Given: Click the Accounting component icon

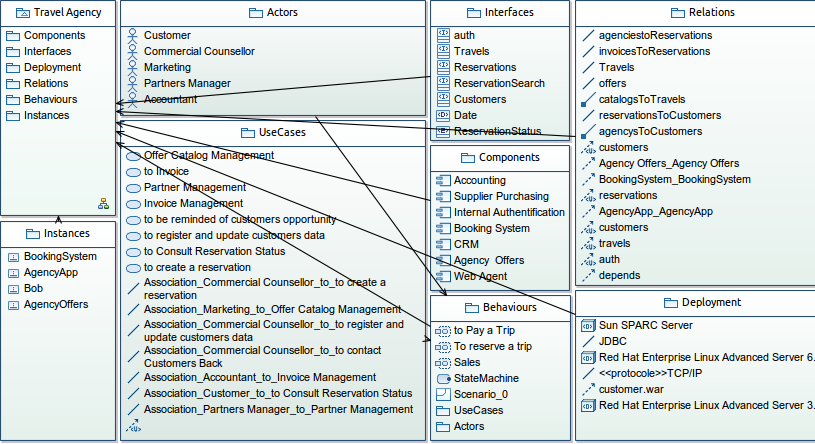Looking at the screenshot, I should point(443,180).
